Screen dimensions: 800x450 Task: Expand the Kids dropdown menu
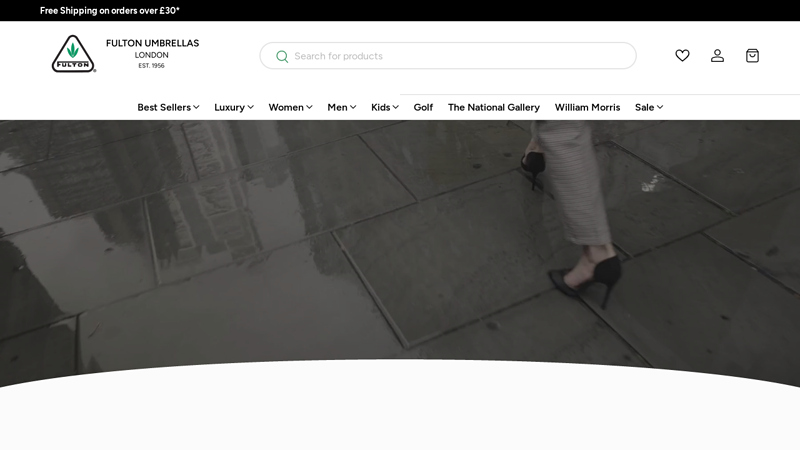[x=384, y=107]
